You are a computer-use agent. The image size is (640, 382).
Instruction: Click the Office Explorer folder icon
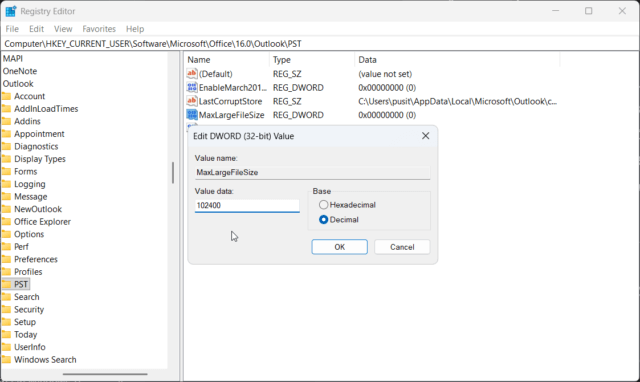click(7, 222)
